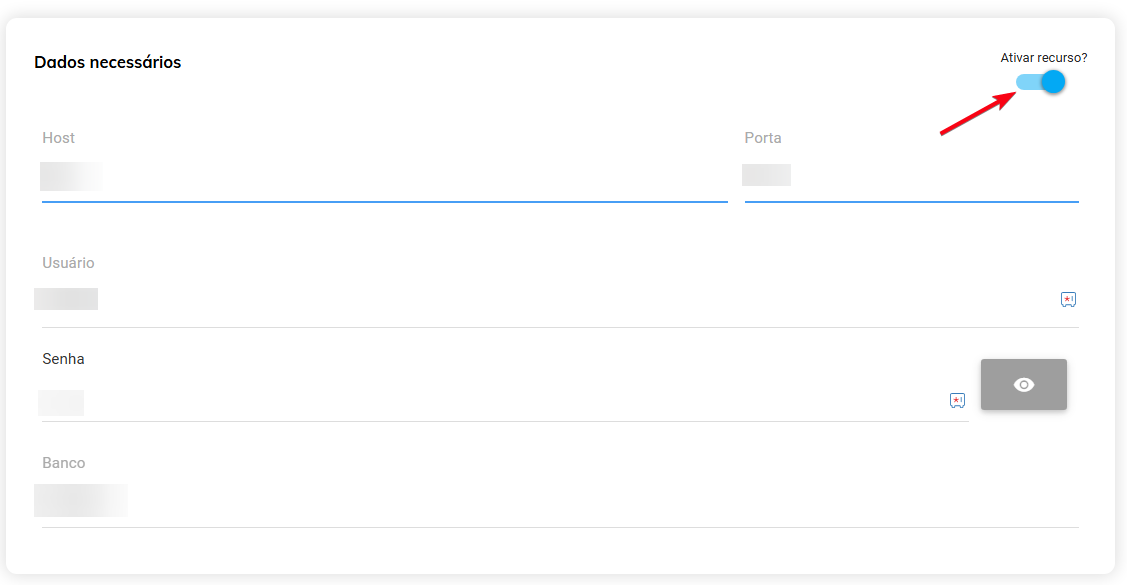Image resolution: width=1127 pixels, height=585 pixels.
Task: Click the Porta field label
Action: pyautogui.click(x=763, y=138)
